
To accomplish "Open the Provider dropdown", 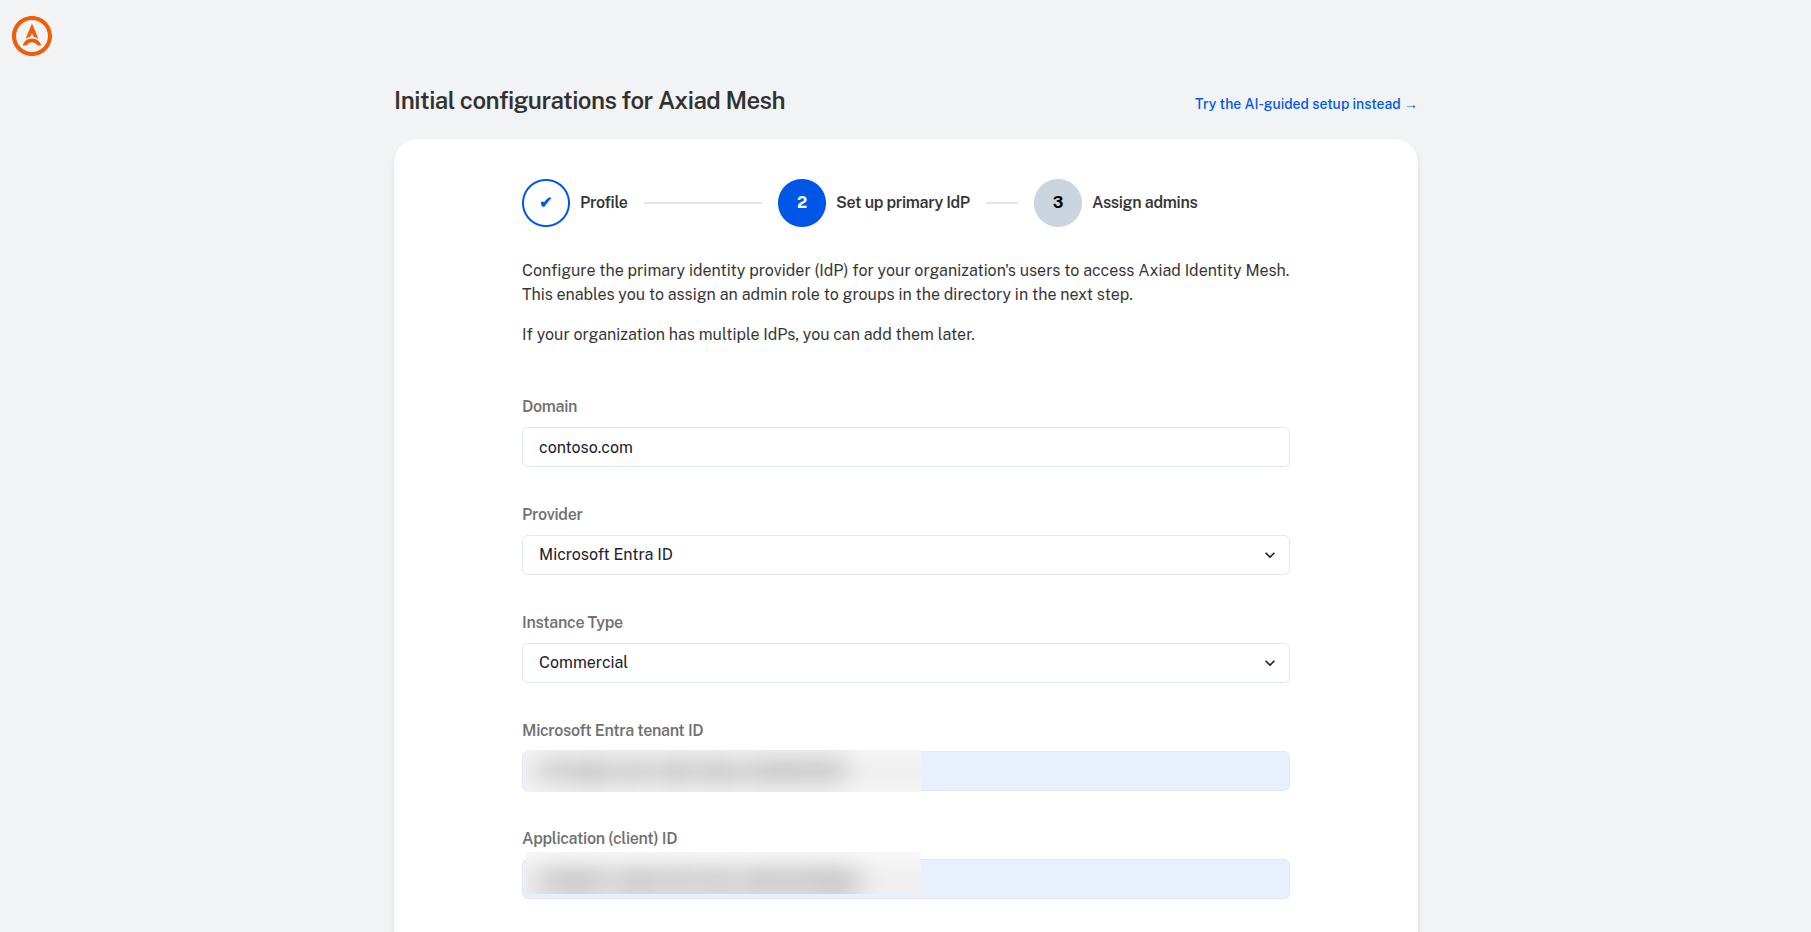I will pyautogui.click(x=906, y=555).
